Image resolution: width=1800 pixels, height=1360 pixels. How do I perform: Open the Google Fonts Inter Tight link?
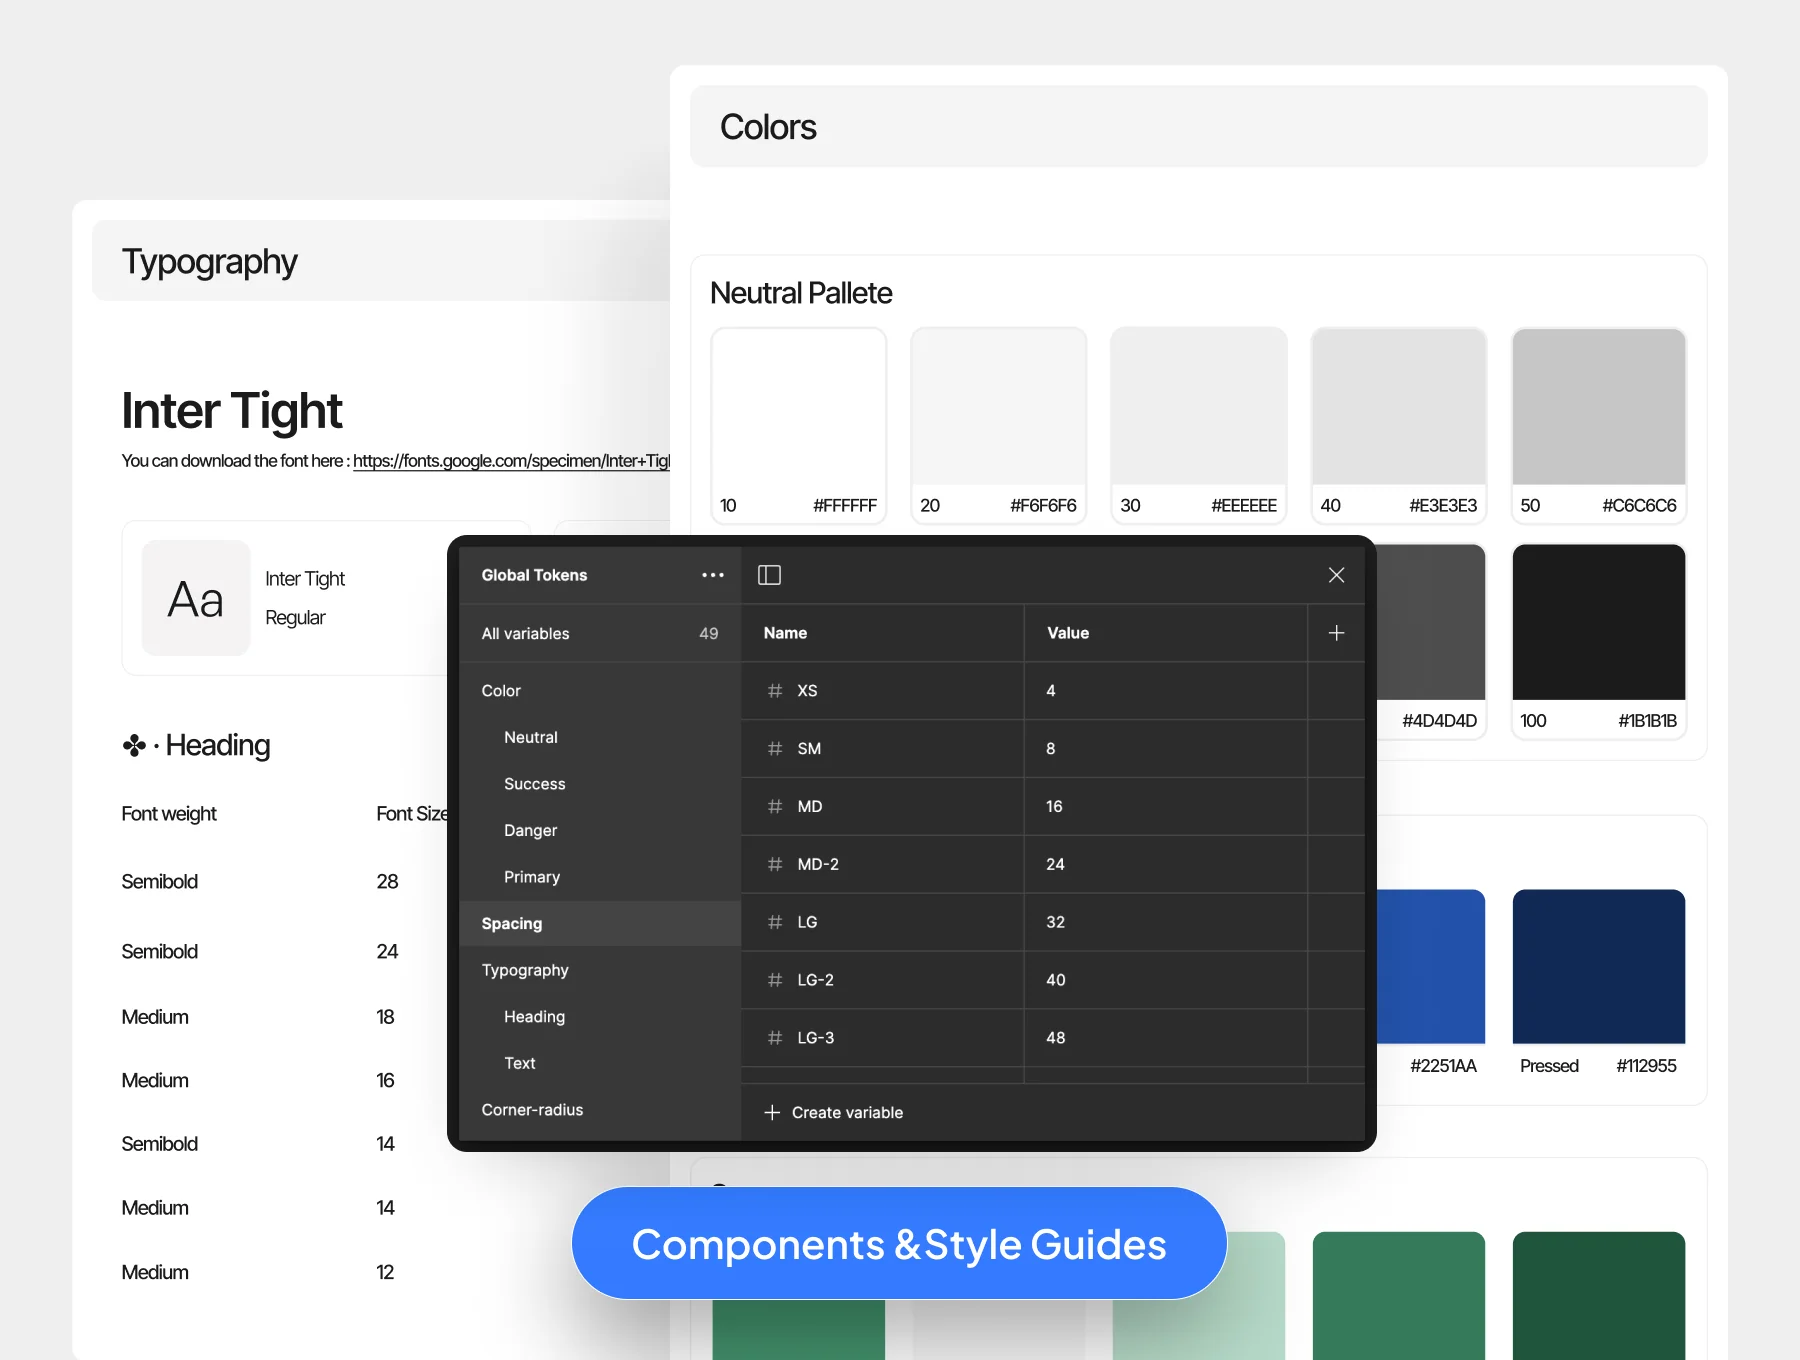click(511, 461)
